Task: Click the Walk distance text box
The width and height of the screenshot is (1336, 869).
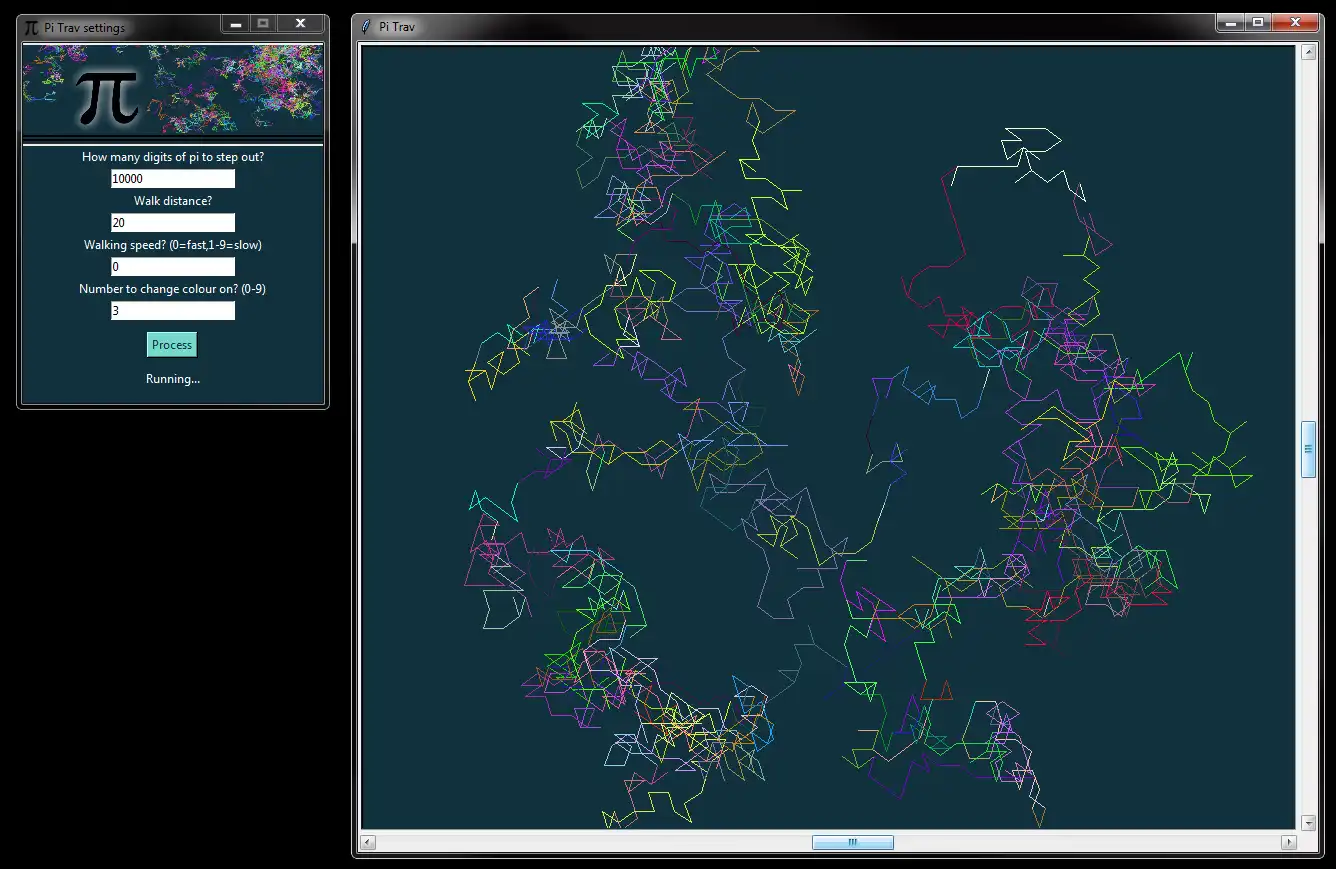Action: click(x=173, y=223)
